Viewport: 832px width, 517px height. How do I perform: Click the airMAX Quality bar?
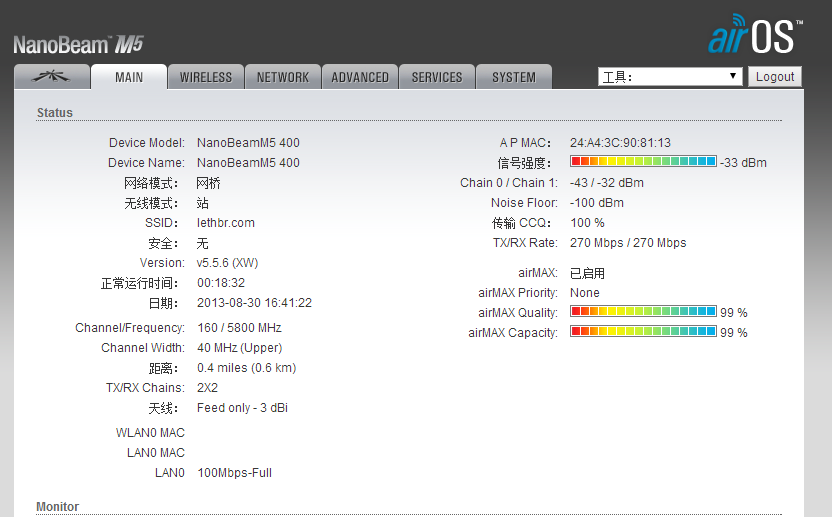(x=643, y=312)
